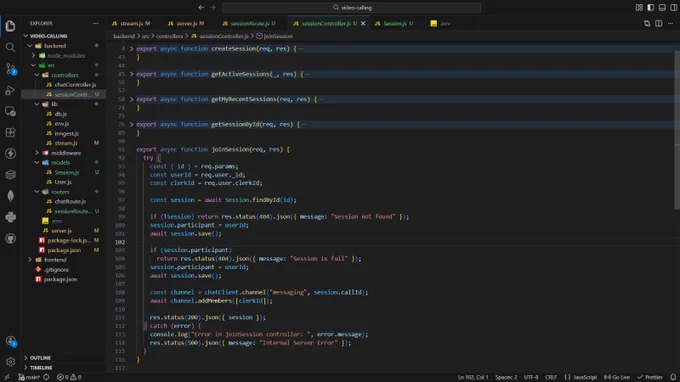The image size is (680, 382).
Task: Collapse the backend folder
Action: tap(29, 46)
